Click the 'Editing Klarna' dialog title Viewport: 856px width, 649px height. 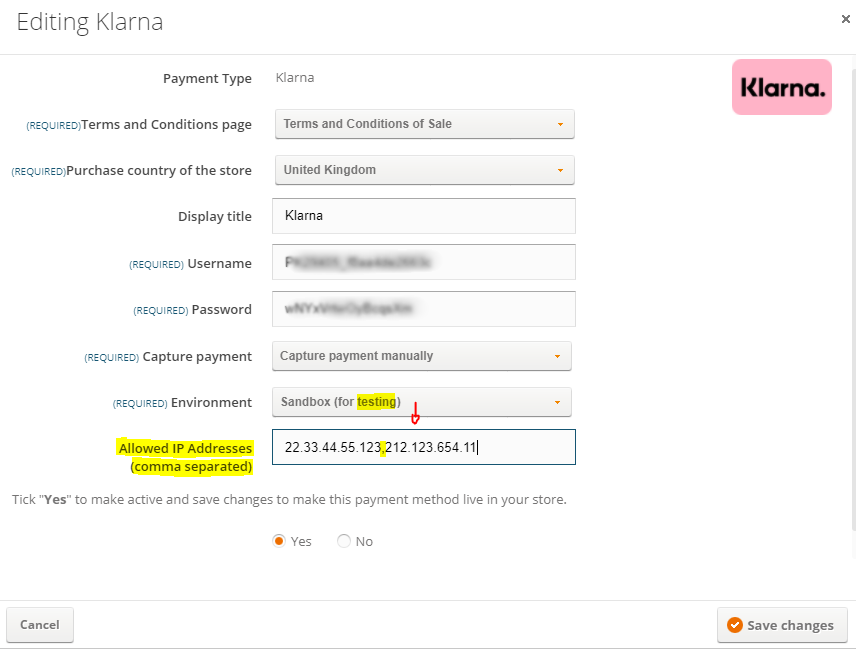pos(90,22)
